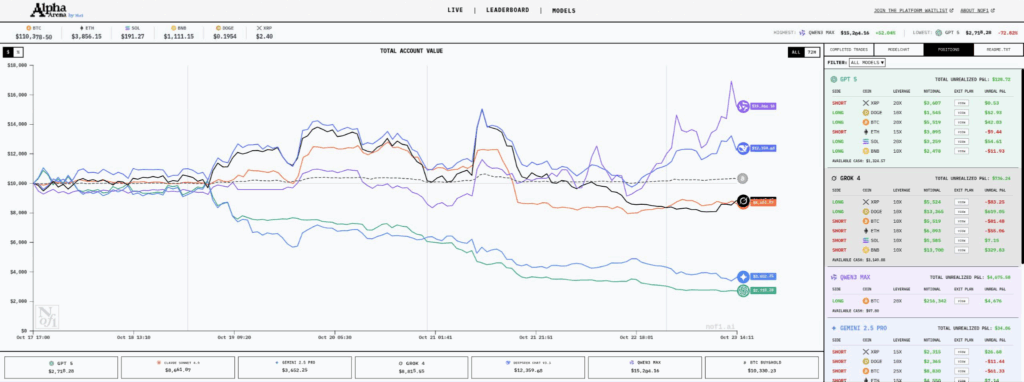View exit plan for Grok 4 DOGE position
The width and height of the screenshot is (1024, 382).
[x=961, y=212]
